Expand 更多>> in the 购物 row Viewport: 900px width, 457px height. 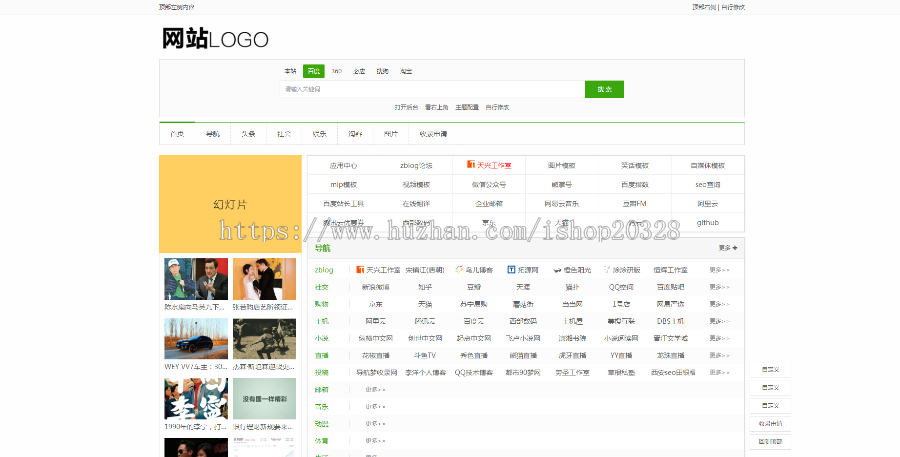(x=719, y=304)
